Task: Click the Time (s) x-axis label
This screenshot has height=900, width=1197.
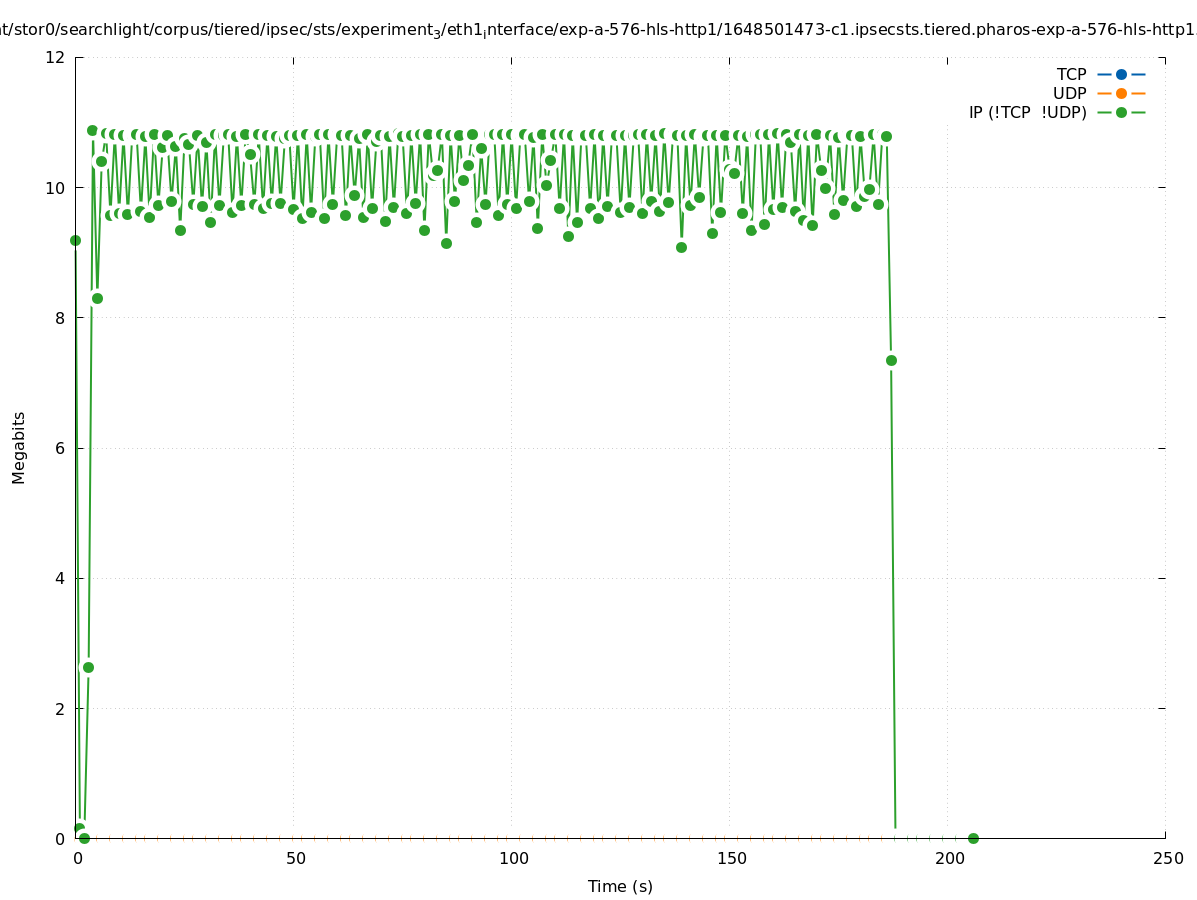Action: click(x=620, y=886)
